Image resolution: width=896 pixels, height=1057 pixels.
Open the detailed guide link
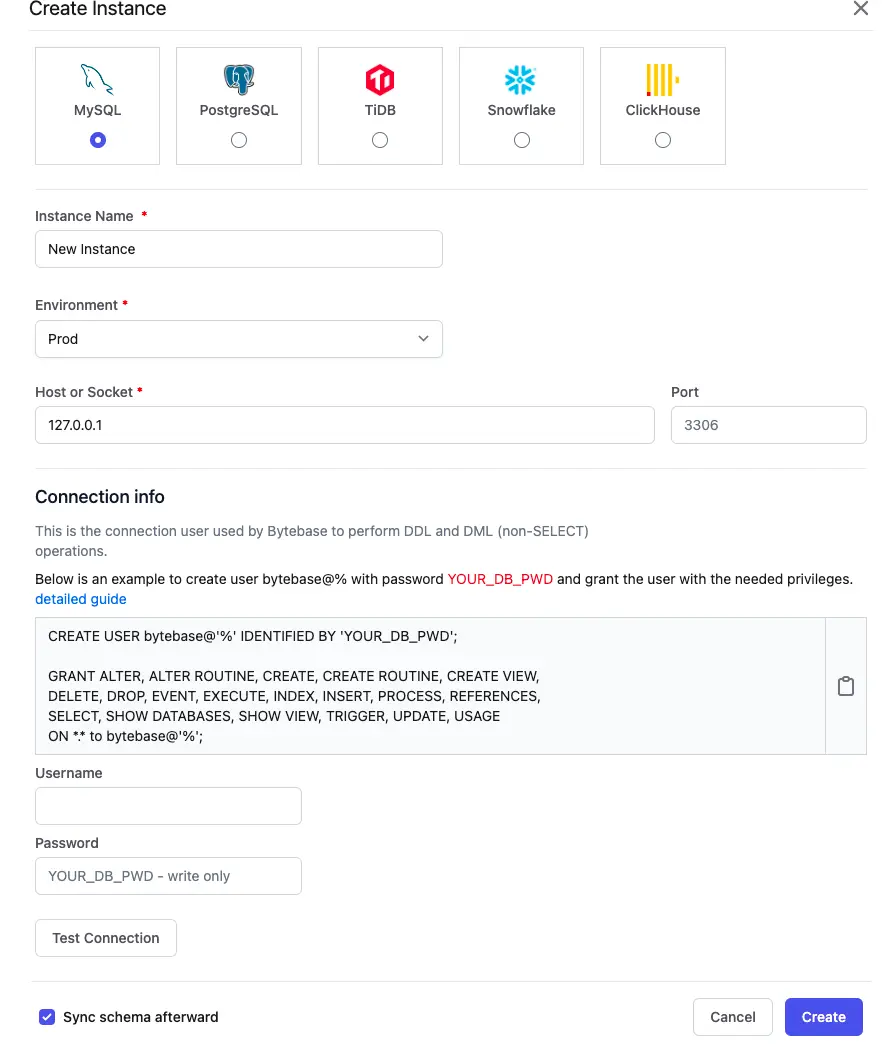coord(81,599)
